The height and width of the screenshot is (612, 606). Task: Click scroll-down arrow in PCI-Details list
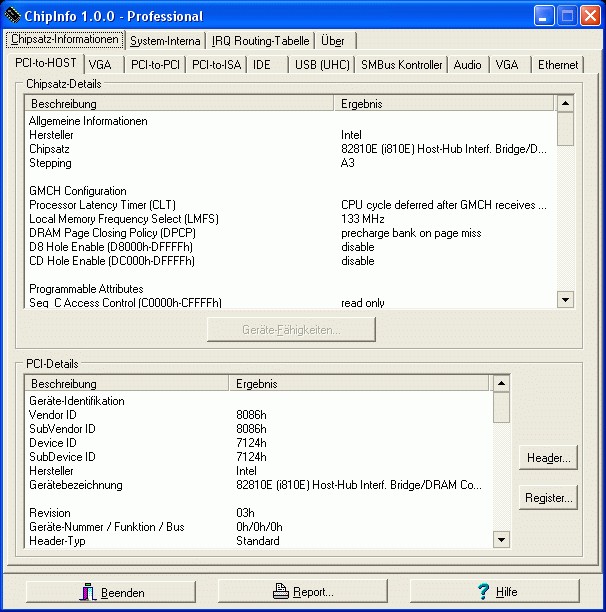point(501,540)
